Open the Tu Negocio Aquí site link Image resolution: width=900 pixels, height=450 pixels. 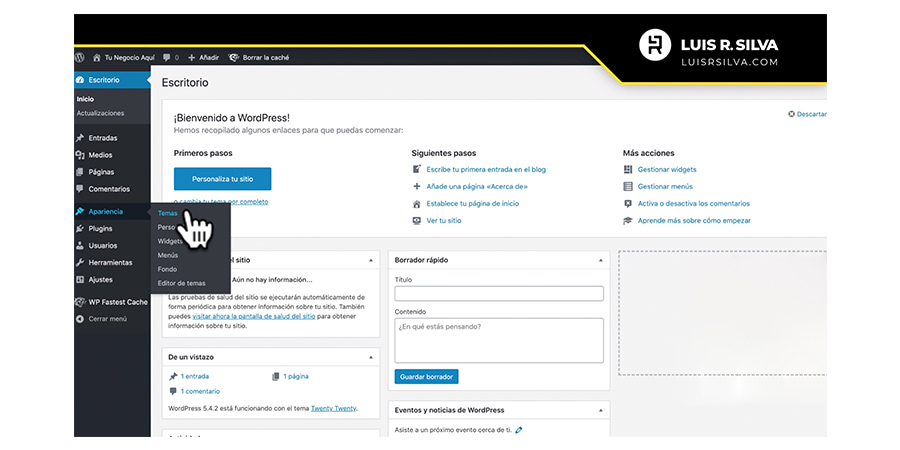[x=124, y=57]
